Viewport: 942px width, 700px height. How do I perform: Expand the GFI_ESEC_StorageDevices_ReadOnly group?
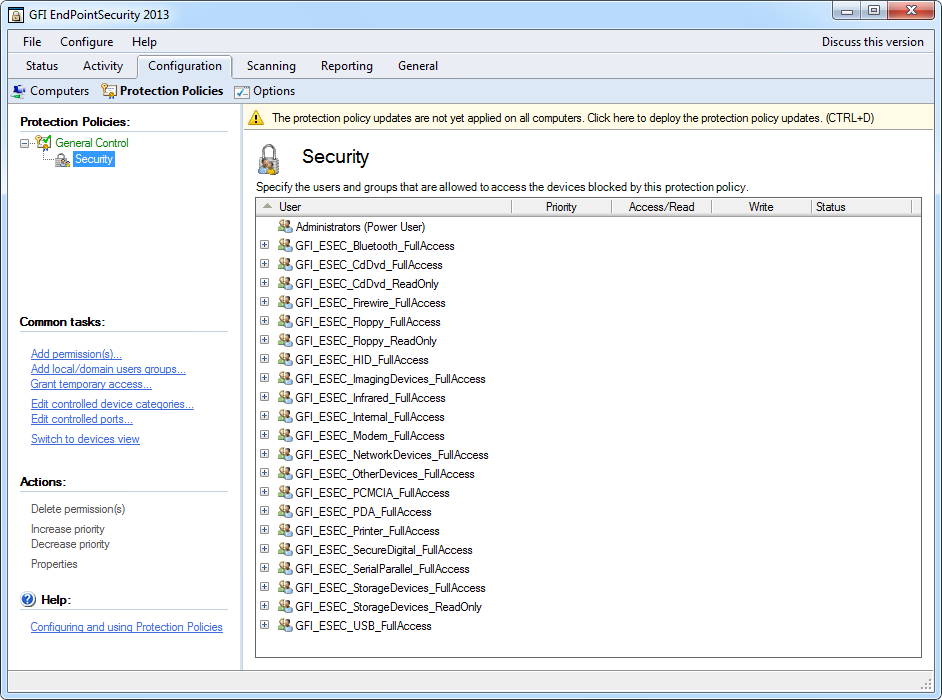click(265, 607)
